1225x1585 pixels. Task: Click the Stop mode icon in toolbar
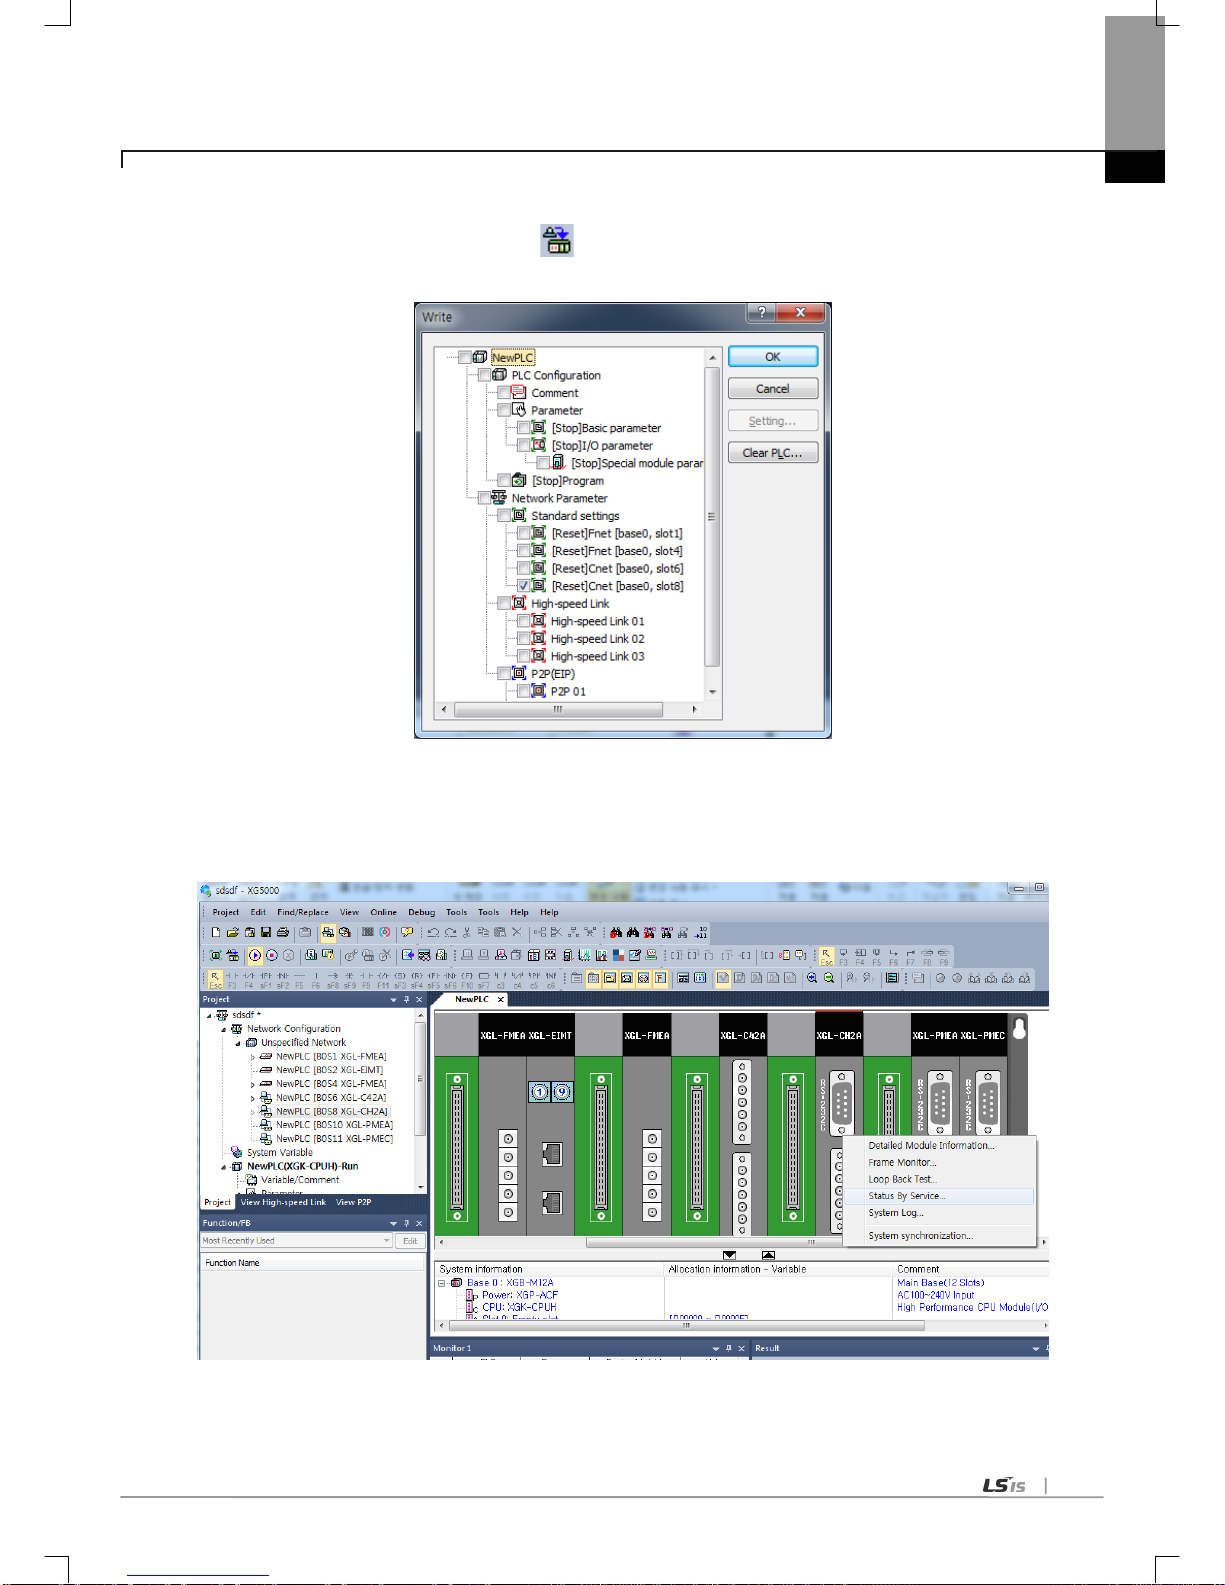click(271, 955)
